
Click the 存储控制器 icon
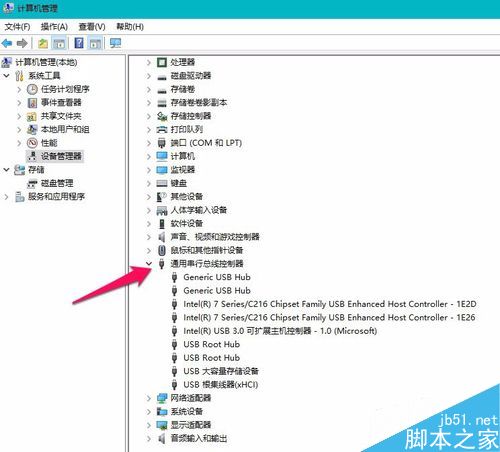coord(162,116)
